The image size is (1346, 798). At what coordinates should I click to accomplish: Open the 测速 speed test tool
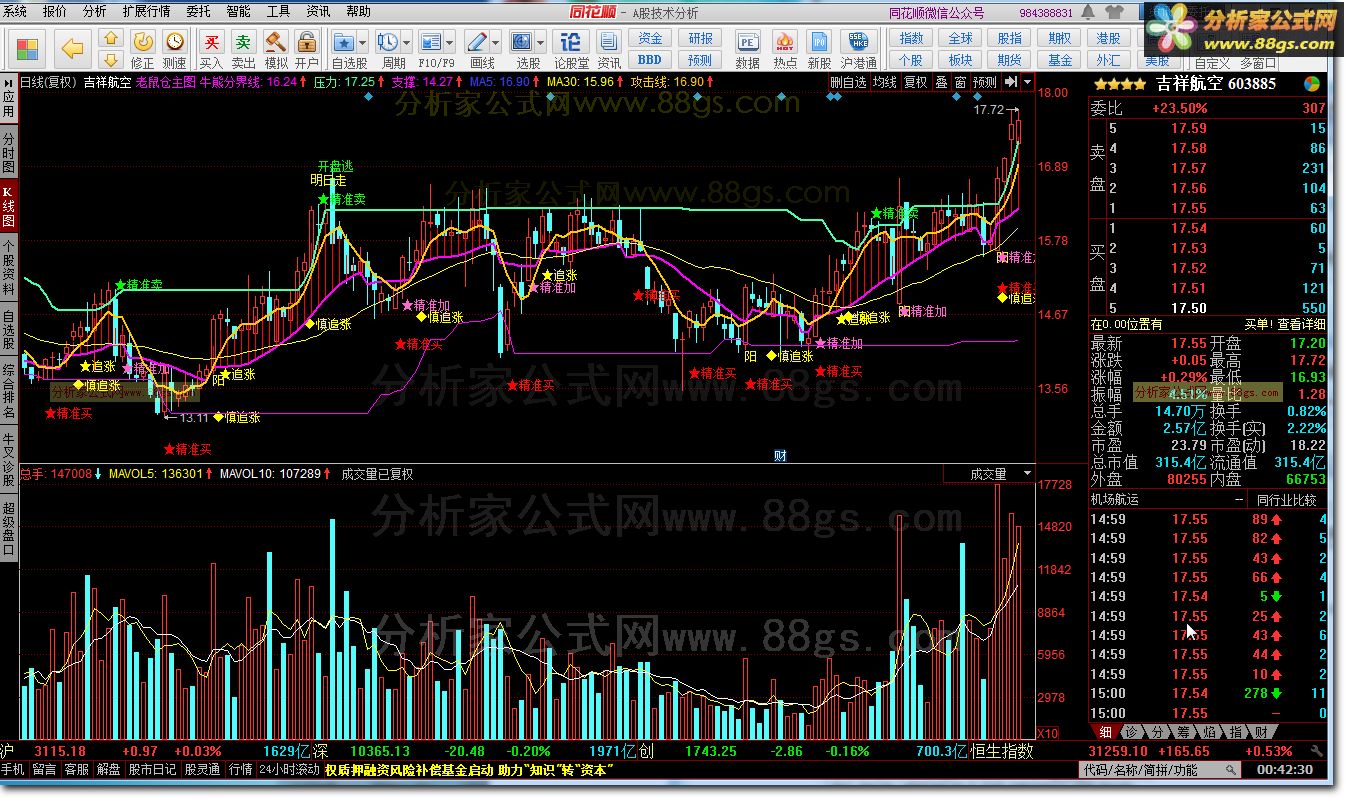[175, 49]
